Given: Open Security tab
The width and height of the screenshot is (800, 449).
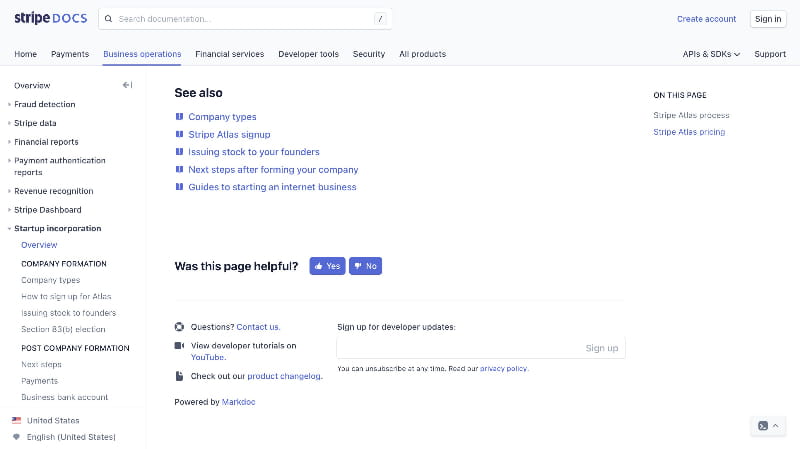Looking at the screenshot, I should (x=369, y=54).
